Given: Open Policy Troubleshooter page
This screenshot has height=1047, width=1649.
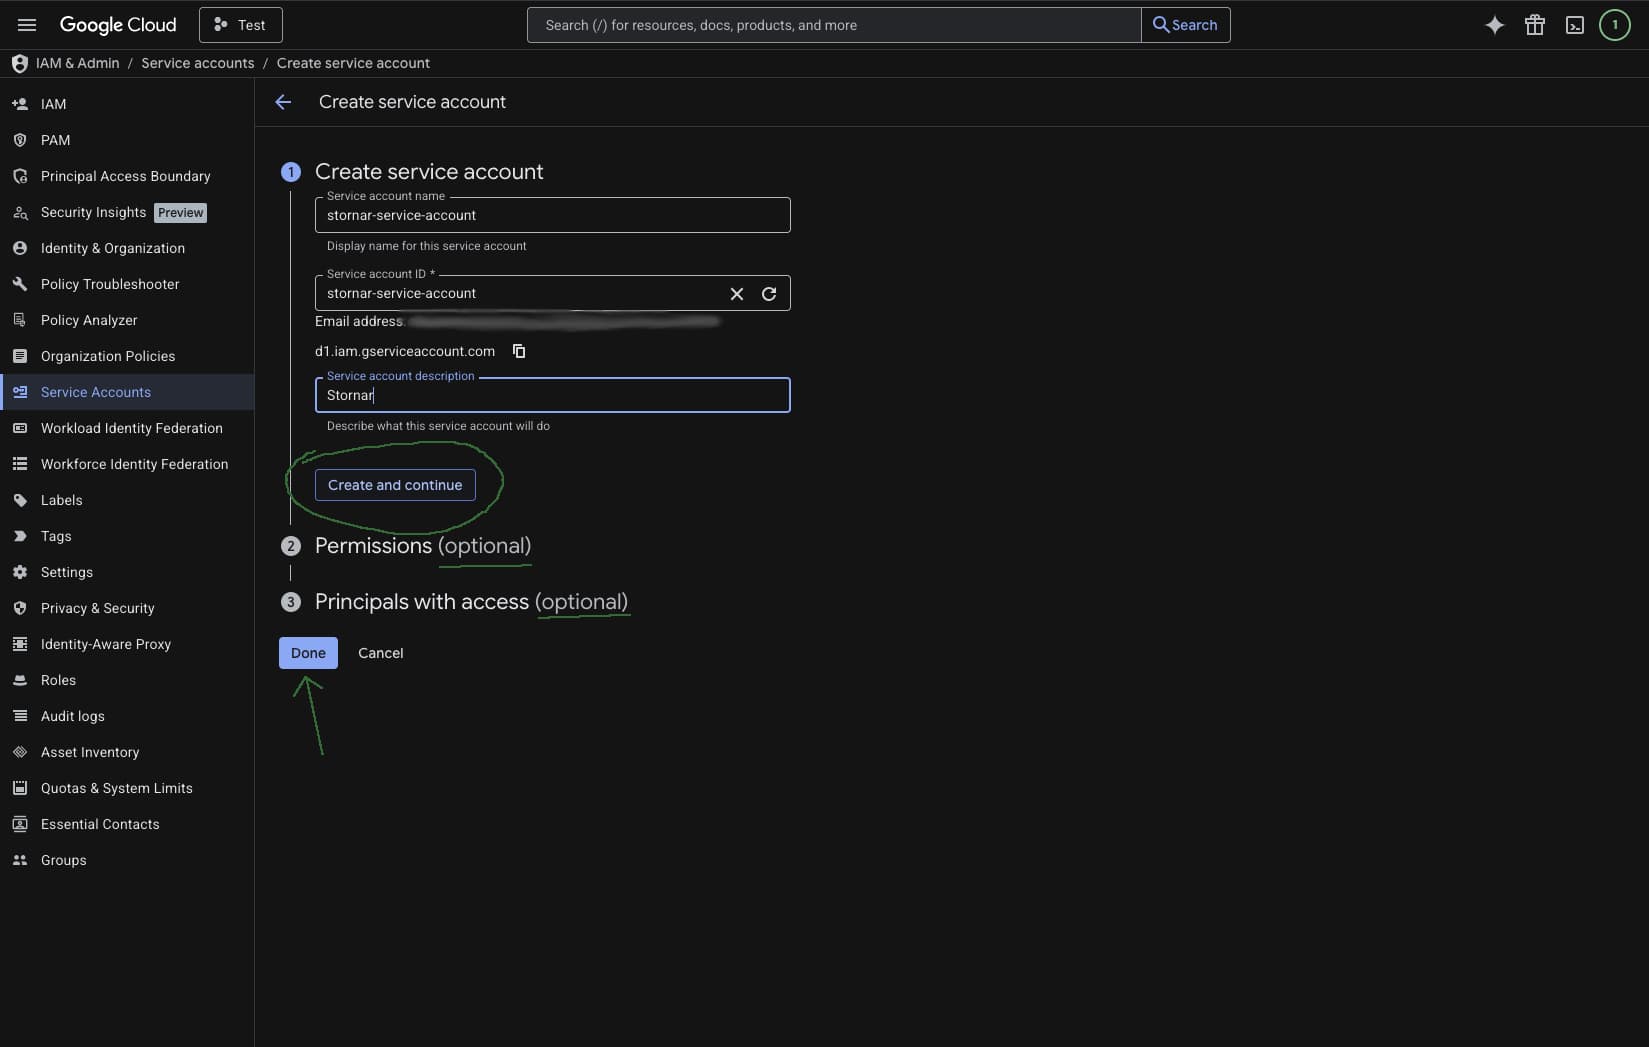Looking at the screenshot, I should (x=127, y=284).
